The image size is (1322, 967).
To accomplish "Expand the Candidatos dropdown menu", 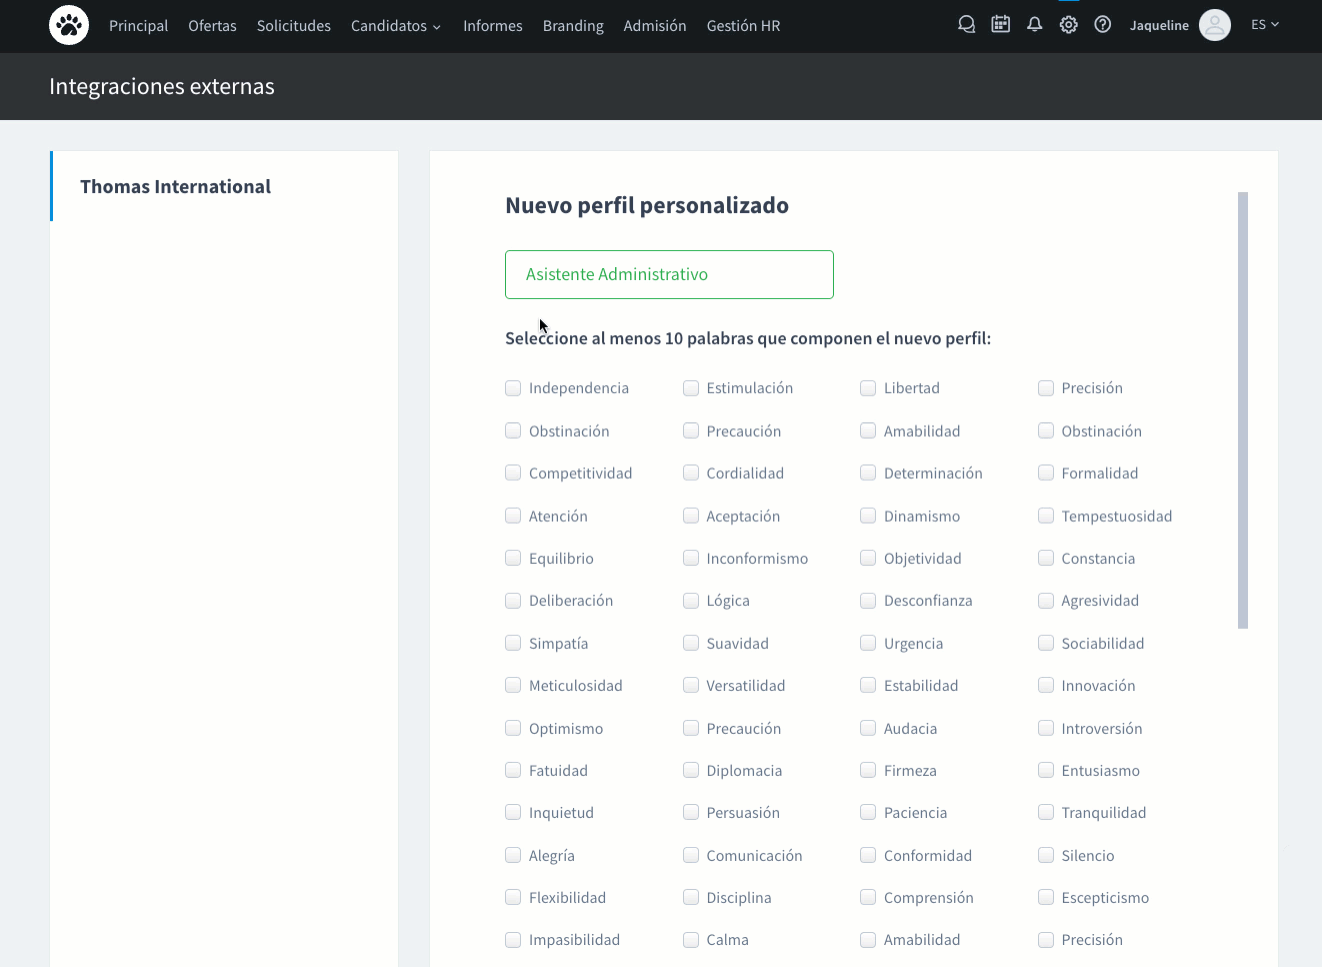I will [x=396, y=26].
